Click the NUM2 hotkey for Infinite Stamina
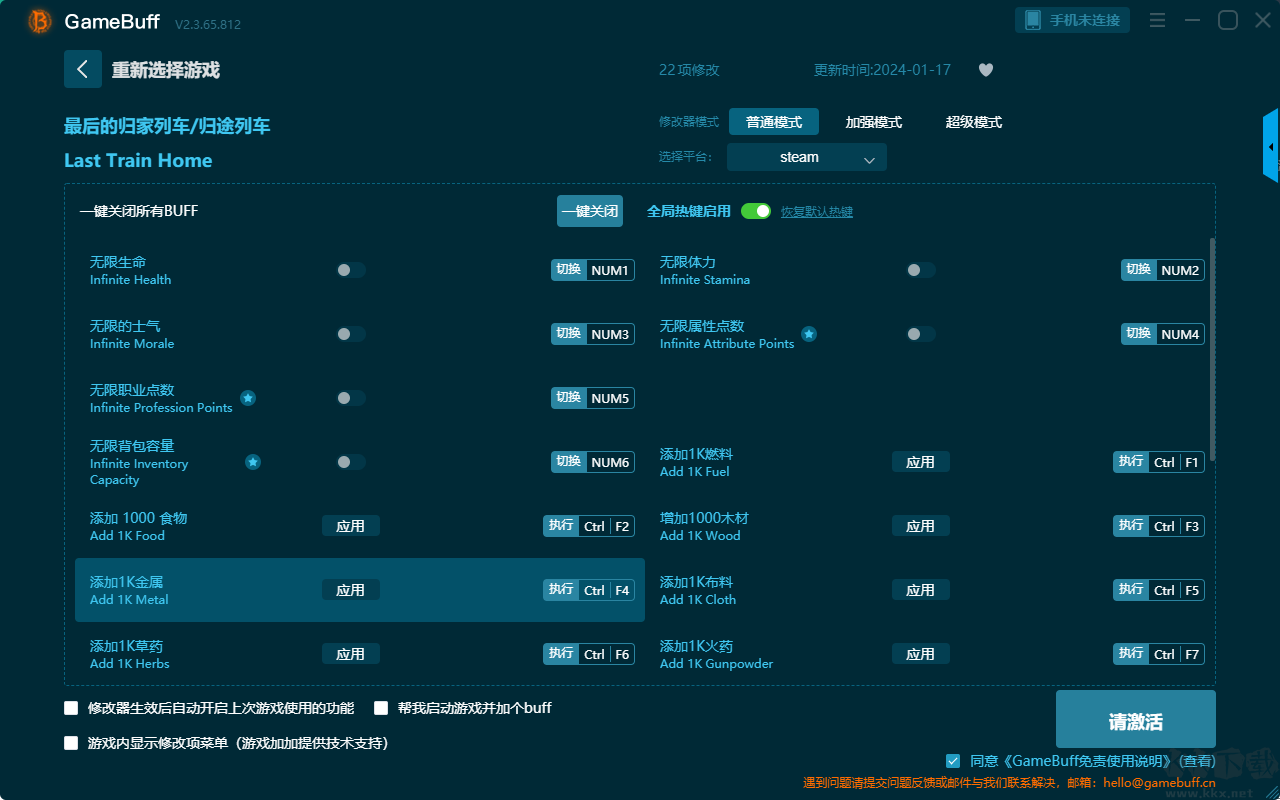 1163,270
